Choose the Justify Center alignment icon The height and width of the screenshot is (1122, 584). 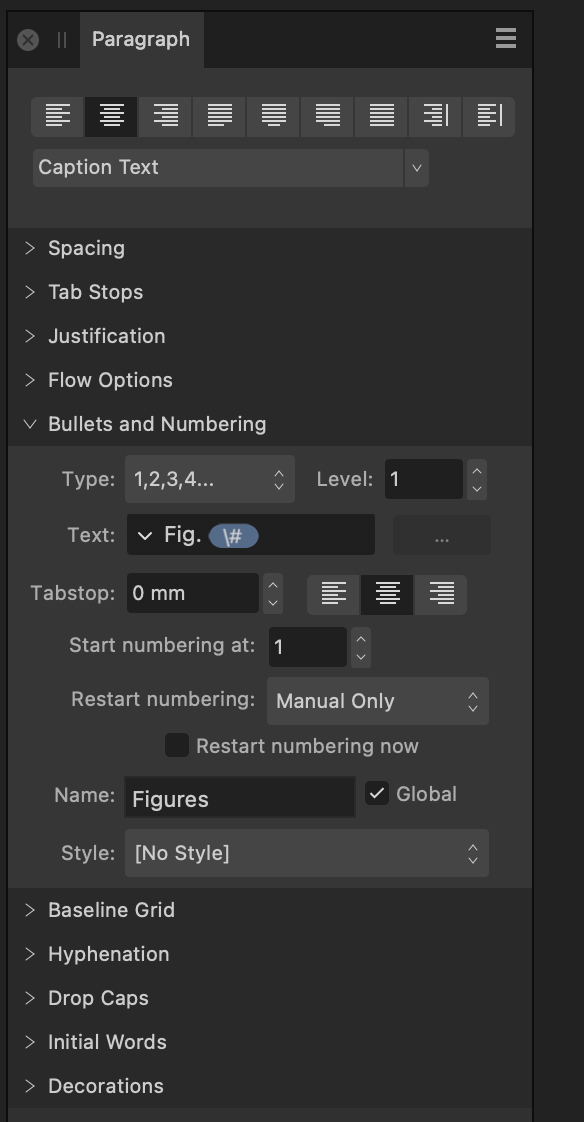pos(273,117)
